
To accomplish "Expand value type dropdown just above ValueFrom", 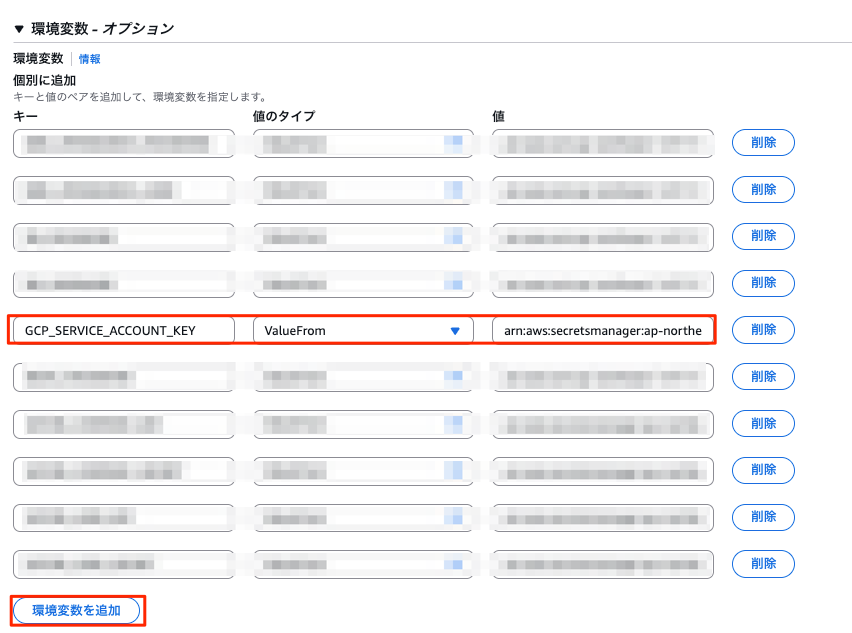I will tap(362, 283).
